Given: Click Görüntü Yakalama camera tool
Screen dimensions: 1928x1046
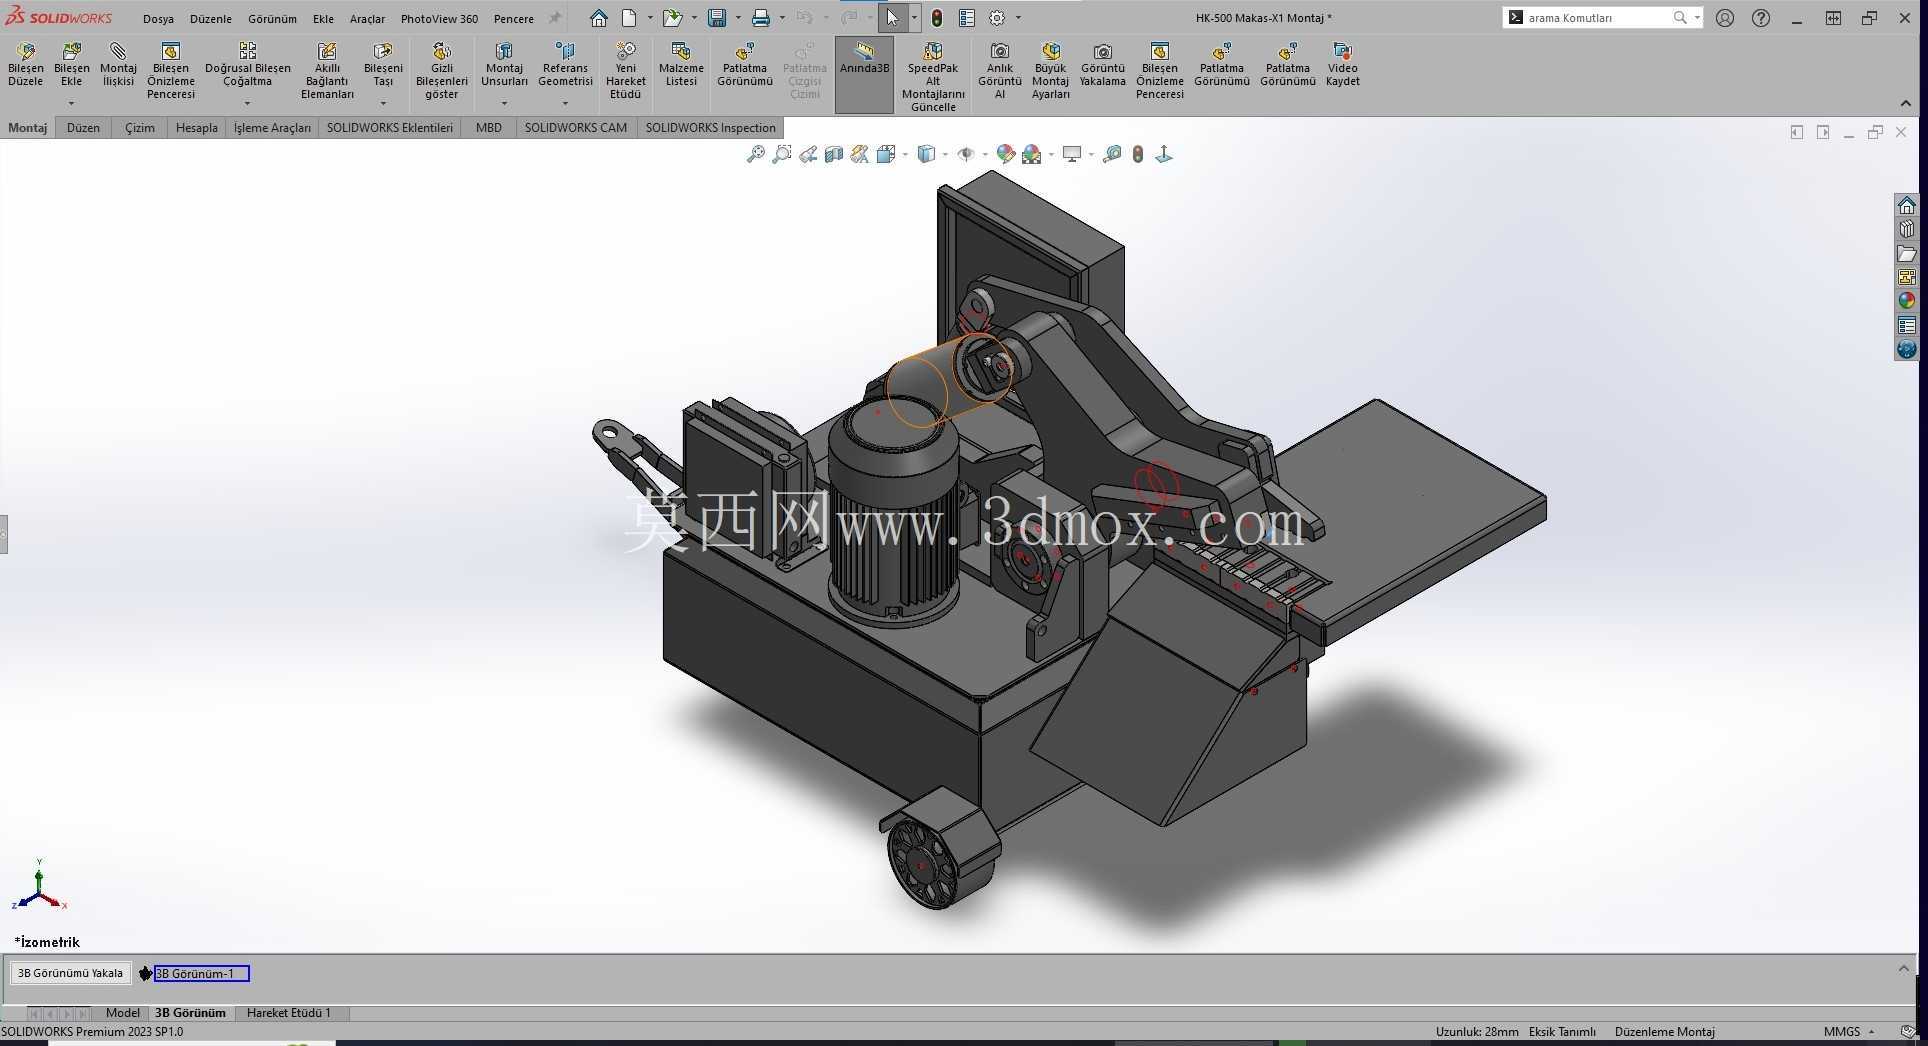Looking at the screenshot, I should [x=1102, y=65].
